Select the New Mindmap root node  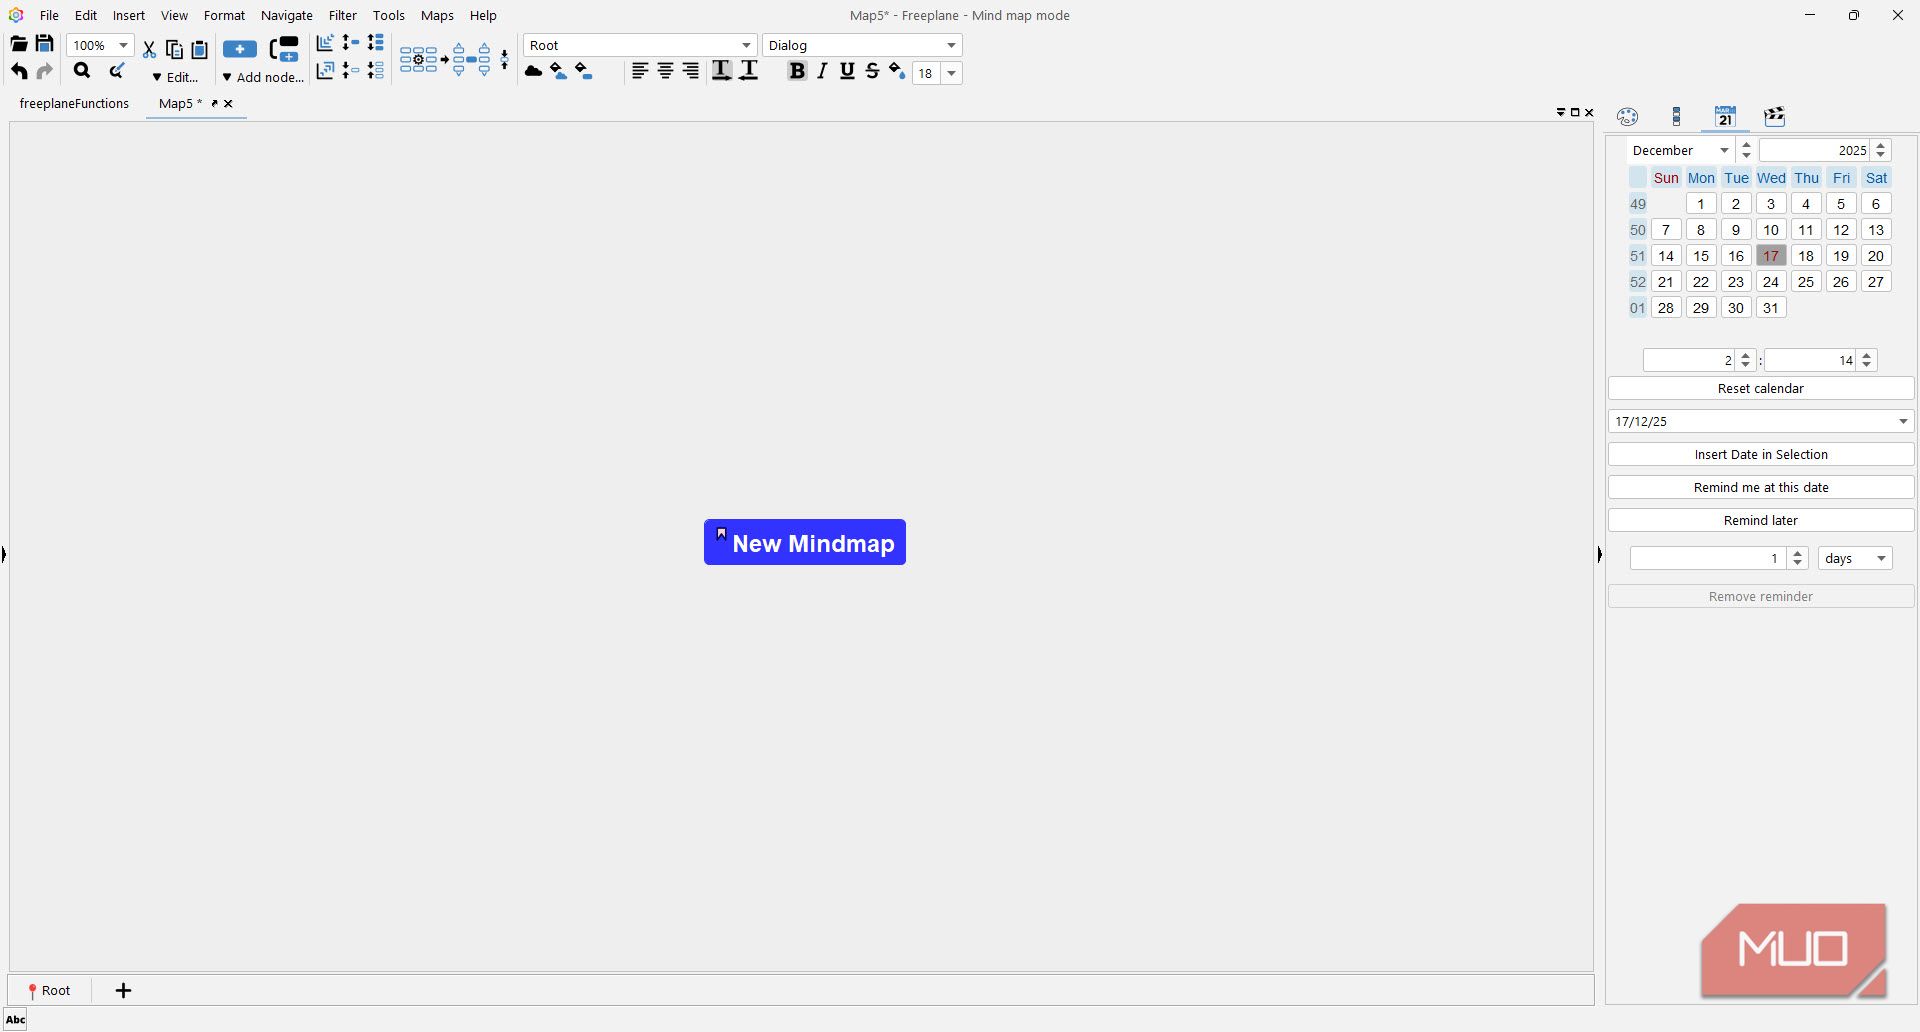coord(805,542)
